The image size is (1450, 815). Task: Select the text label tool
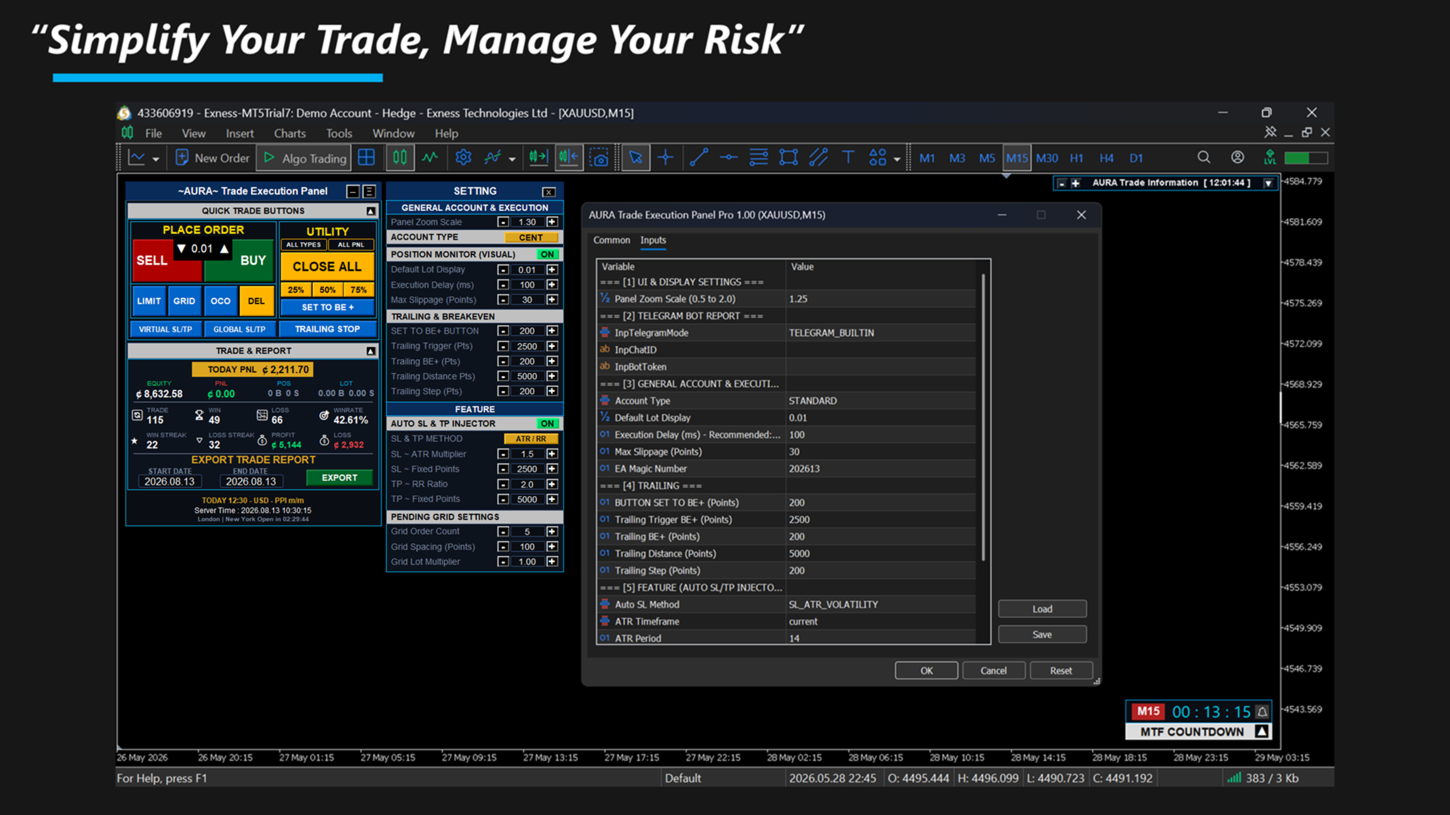pos(848,158)
